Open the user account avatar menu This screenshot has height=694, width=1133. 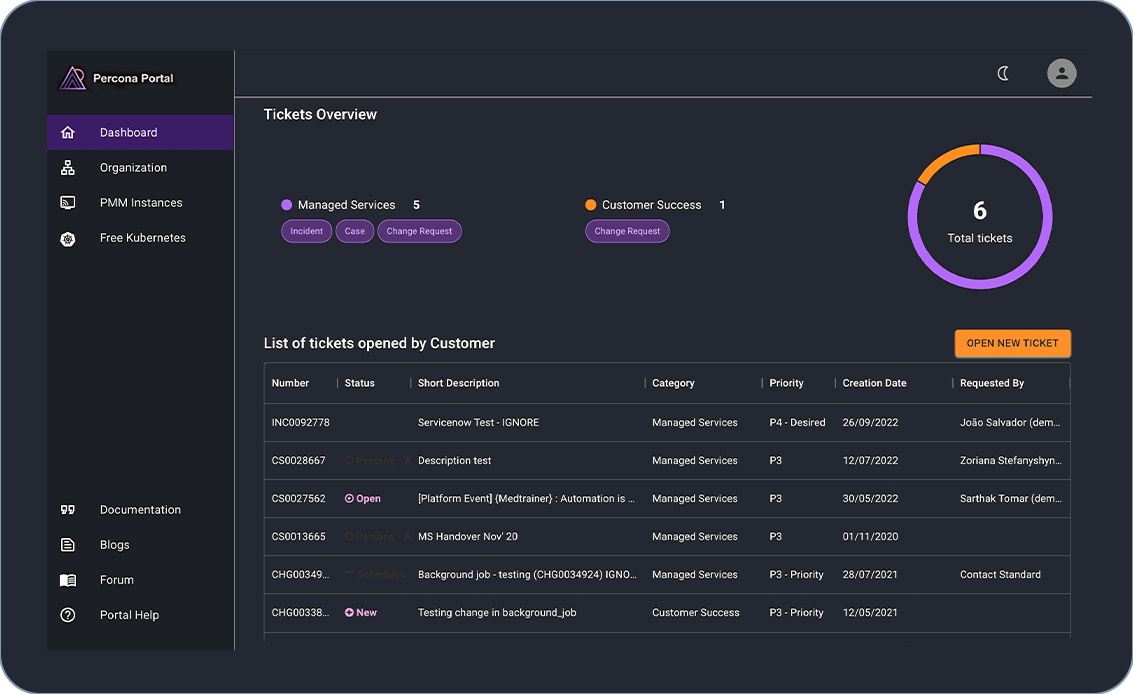tap(1061, 73)
